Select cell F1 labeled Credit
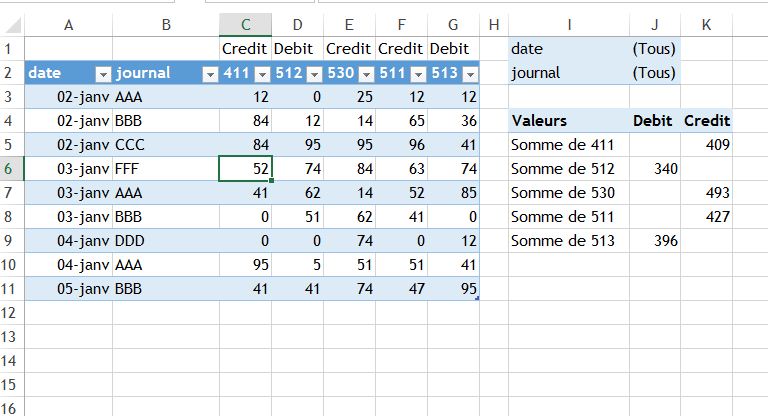Viewport: 768px width, 416px height. (x=401, y=49)
